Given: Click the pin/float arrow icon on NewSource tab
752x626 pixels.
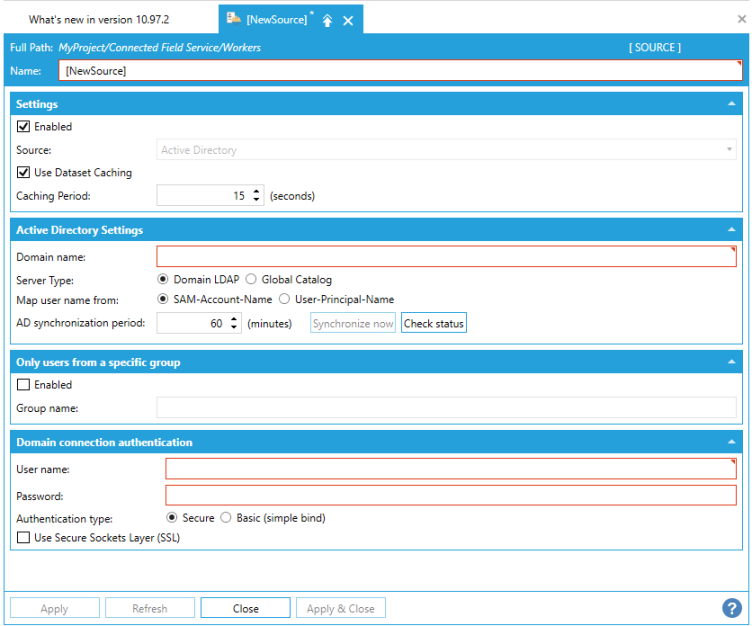Looking at the screenshot, I should (327, 20).
